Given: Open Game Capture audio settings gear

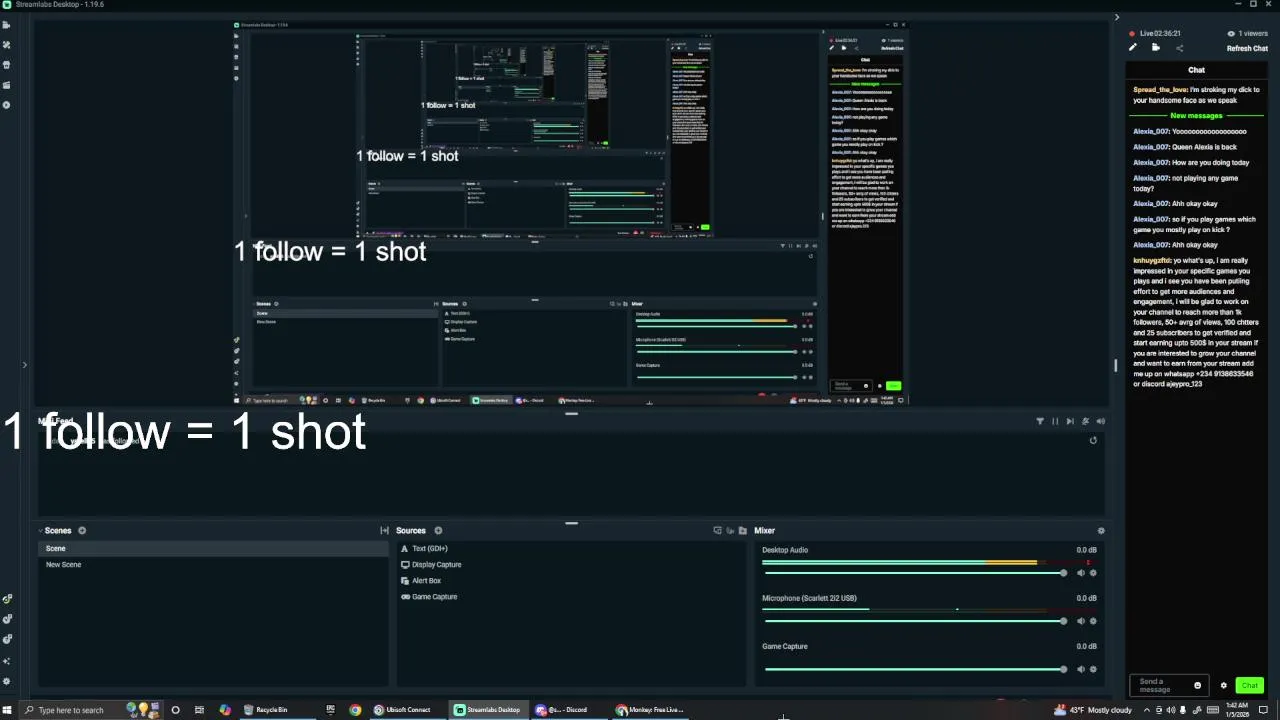Looking at the screenshot, I should 1092,669.
